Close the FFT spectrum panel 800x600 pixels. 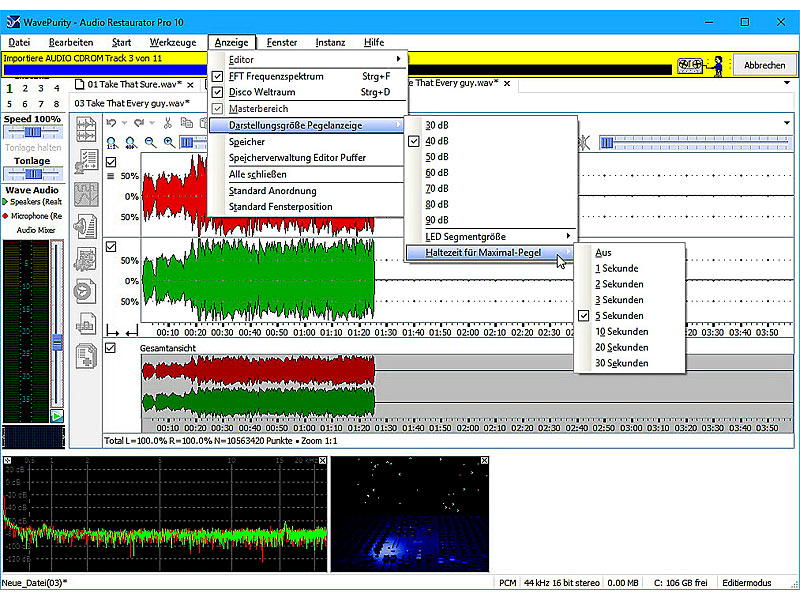coord(322,461)
